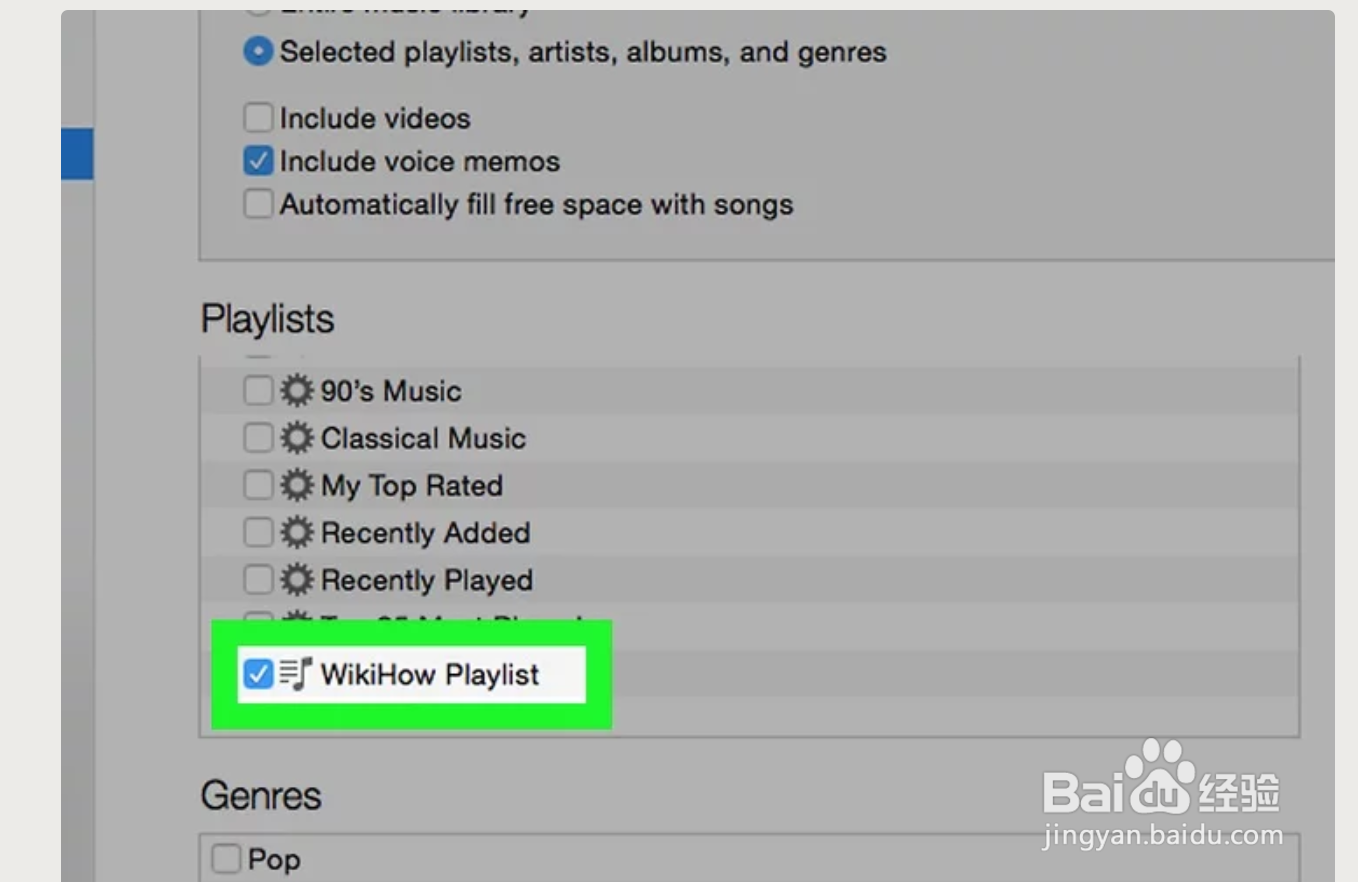1358x882 pixels.
Task: Click the Recently Added gear icon
Action: point(296,533)
